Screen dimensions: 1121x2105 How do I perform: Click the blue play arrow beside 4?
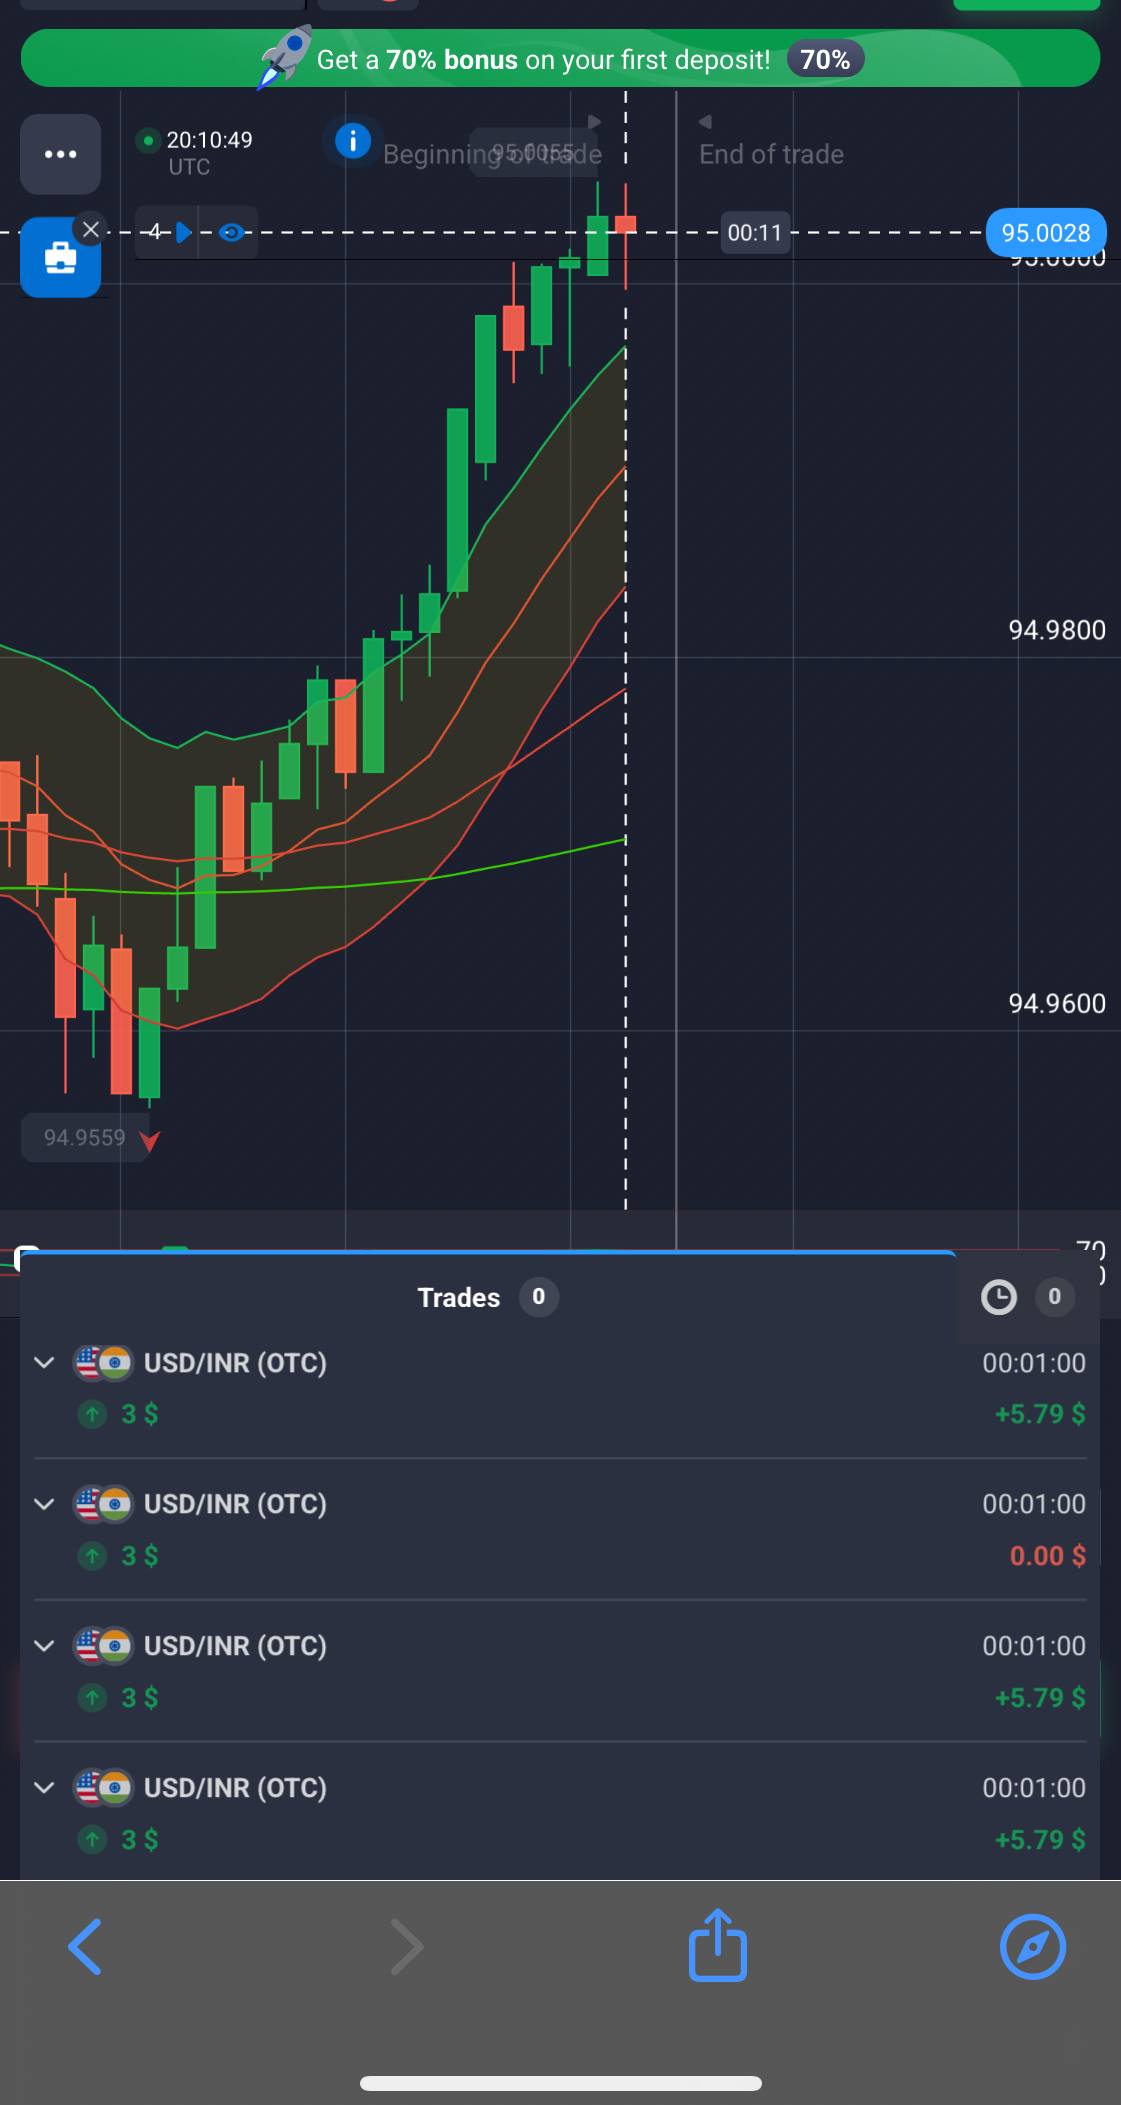point(183,233)
